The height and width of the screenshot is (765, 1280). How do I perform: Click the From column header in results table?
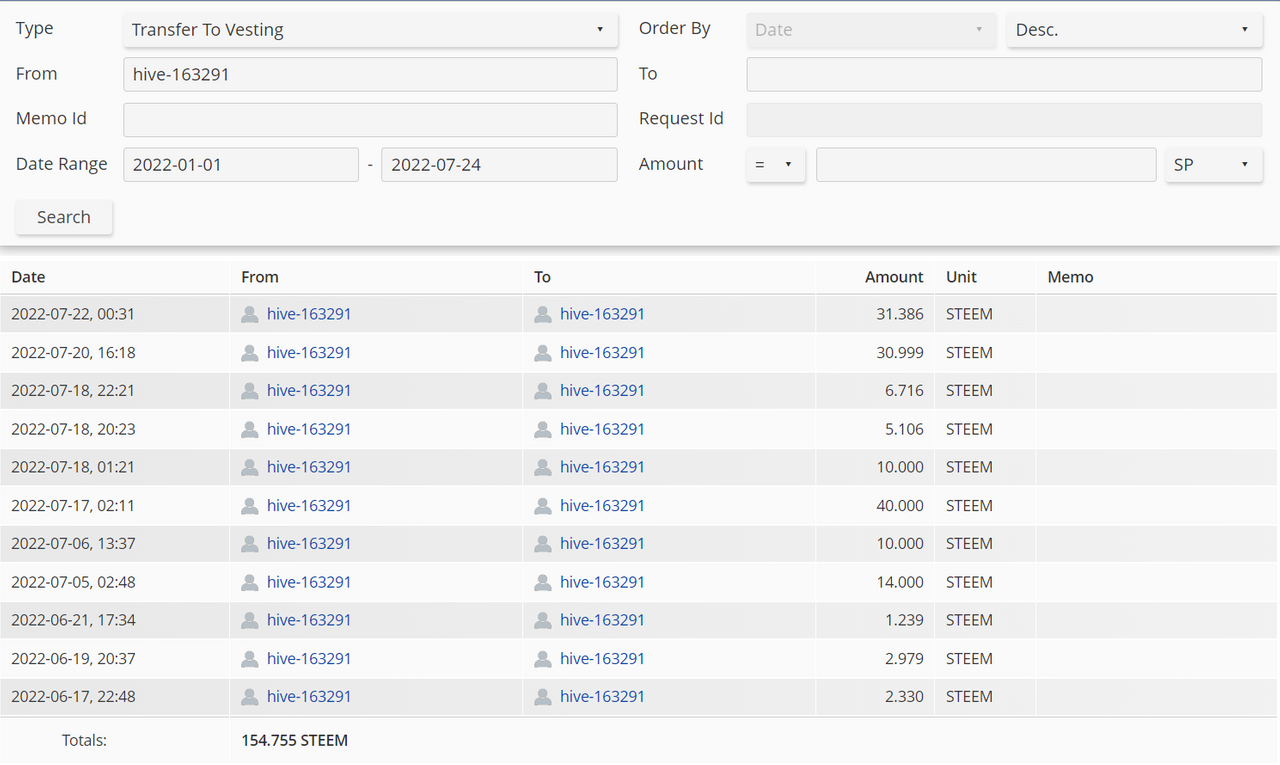260,277
